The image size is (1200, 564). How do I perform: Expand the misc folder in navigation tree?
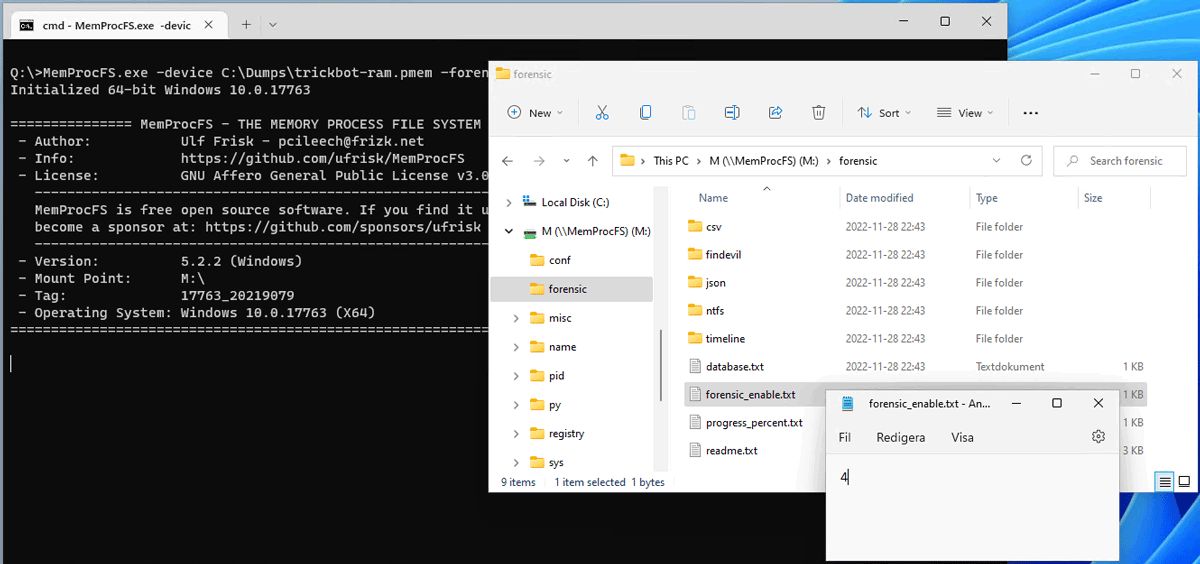515,318
